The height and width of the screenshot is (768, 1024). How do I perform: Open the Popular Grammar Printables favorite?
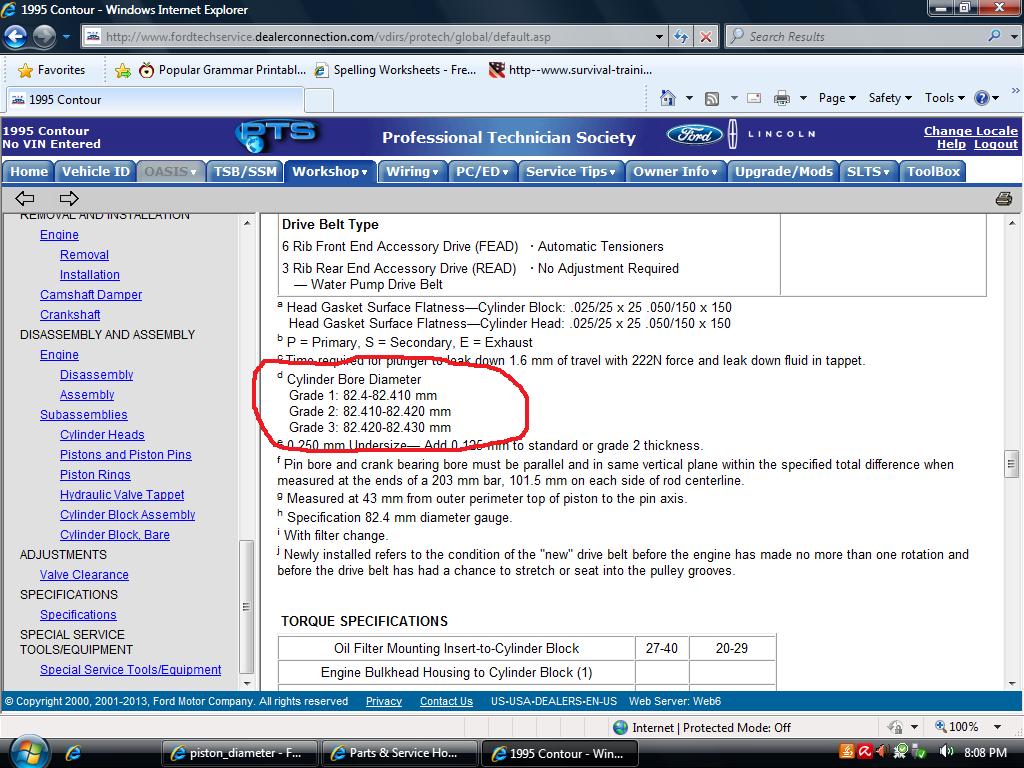point(222,70)
